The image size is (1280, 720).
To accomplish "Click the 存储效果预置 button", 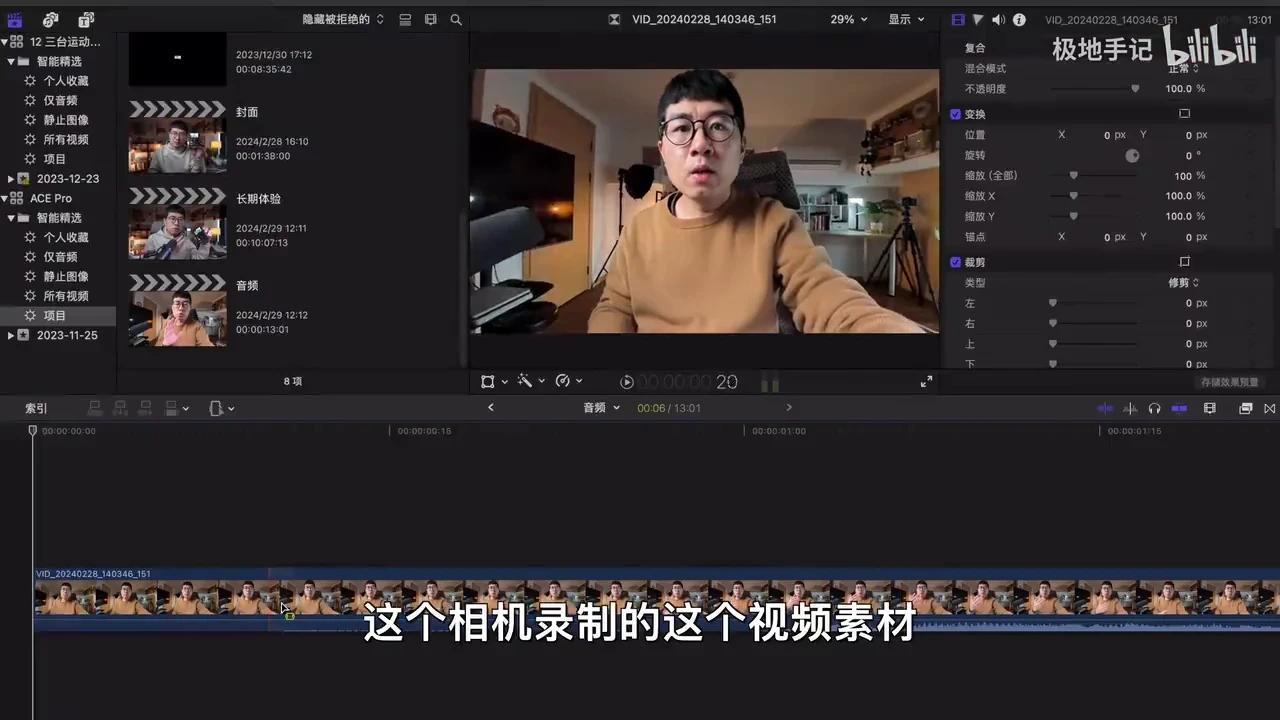I will [1230, 382].
